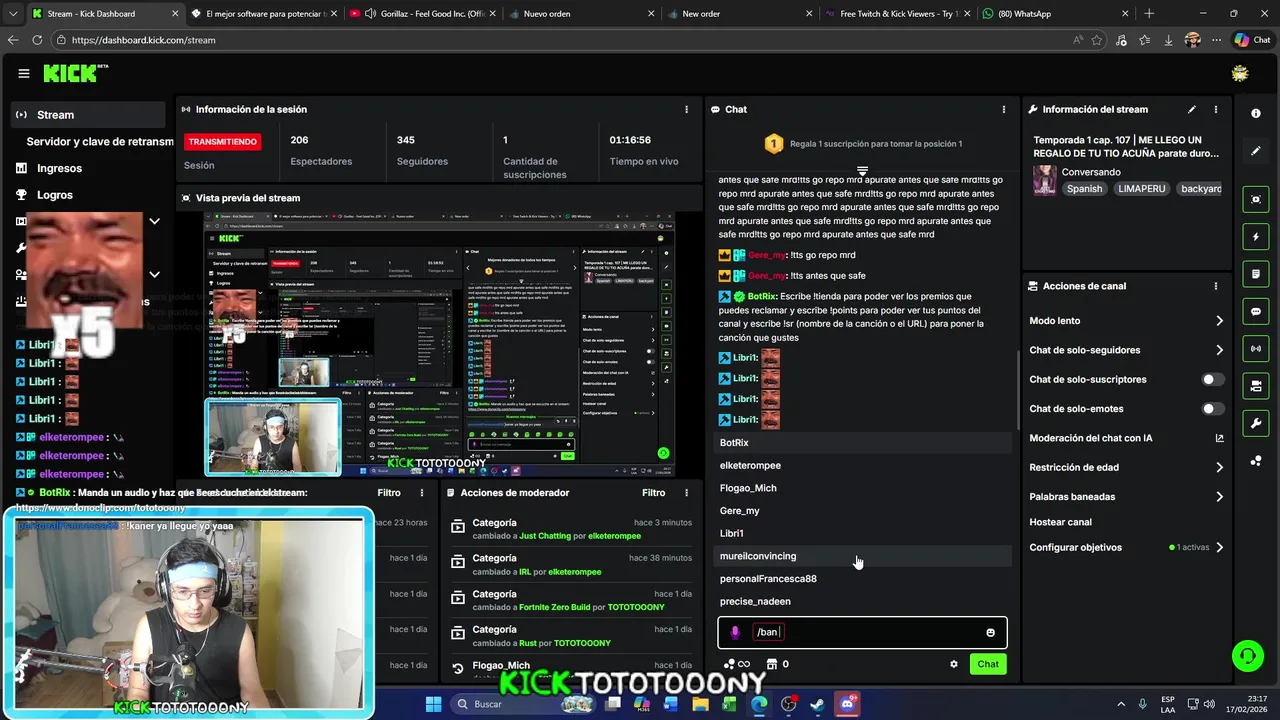Select personalFrancesca88 from the suggestion list
1280x720 pixels.
coord(861,579)
